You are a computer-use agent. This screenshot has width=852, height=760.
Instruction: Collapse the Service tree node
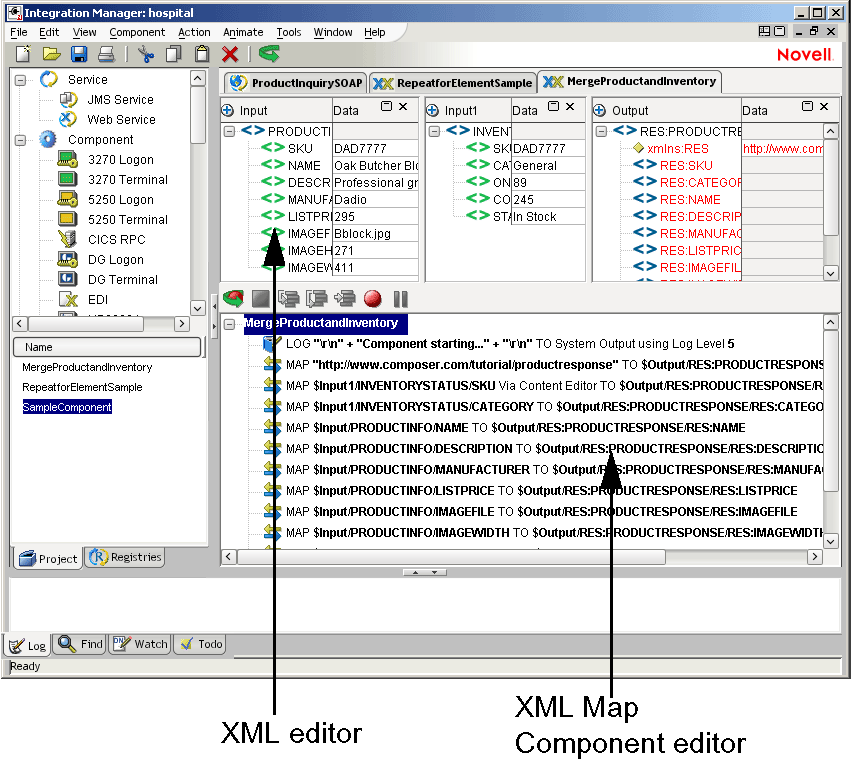[x=20, y=80]
